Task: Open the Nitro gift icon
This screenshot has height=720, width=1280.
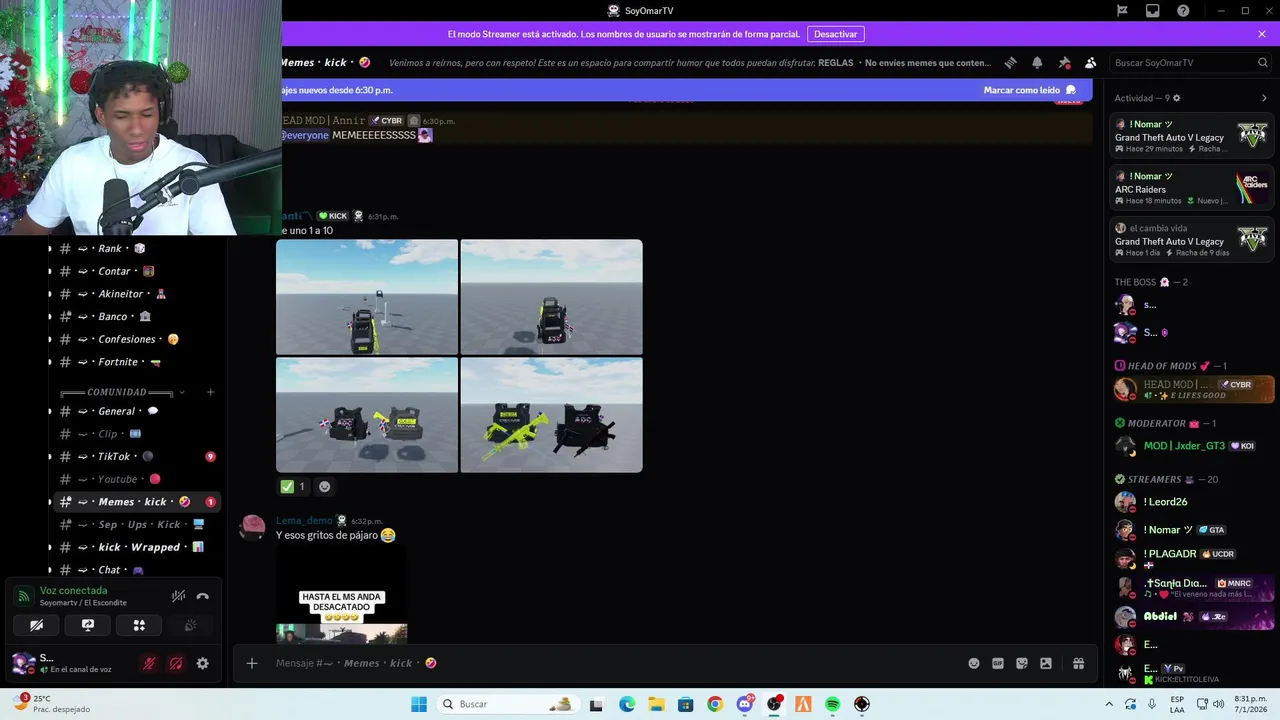Action: (x=1078, y=663)
